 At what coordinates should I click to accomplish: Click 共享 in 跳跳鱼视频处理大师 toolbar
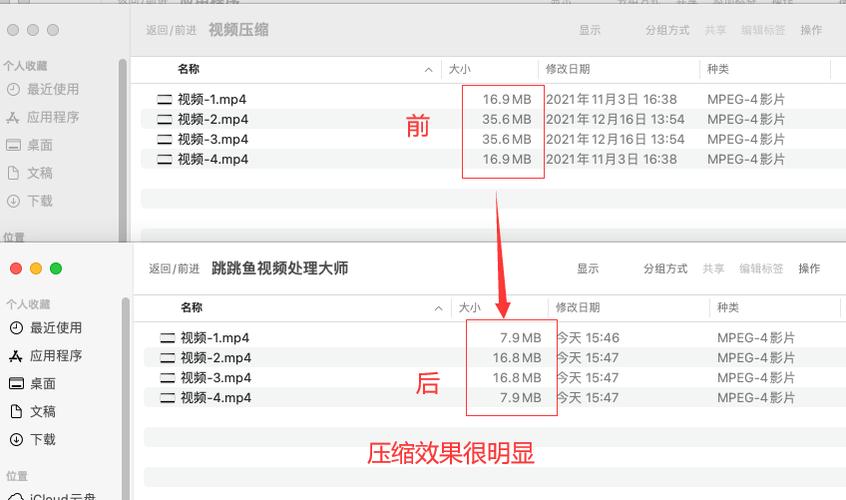pos(713,269)
